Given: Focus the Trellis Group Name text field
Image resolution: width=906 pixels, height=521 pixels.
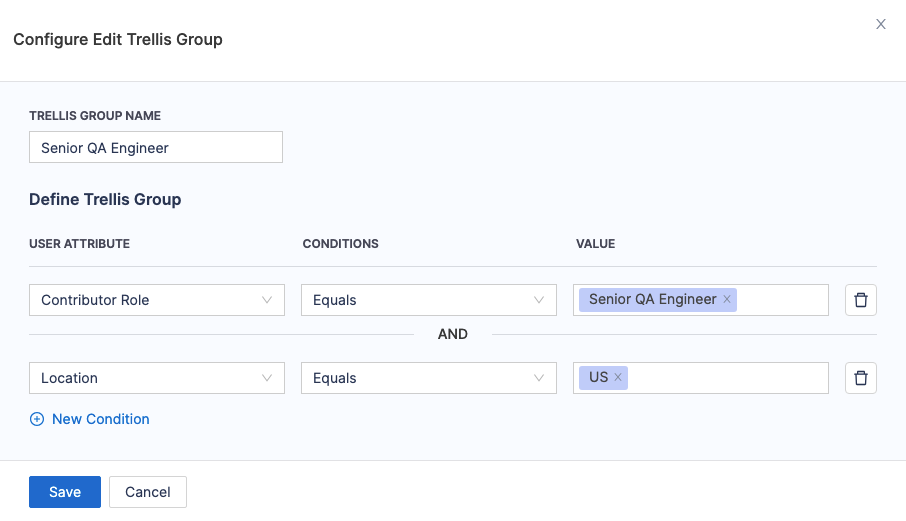Looking at the screenshot, I should pyautogui.click(x=156, y=148).
